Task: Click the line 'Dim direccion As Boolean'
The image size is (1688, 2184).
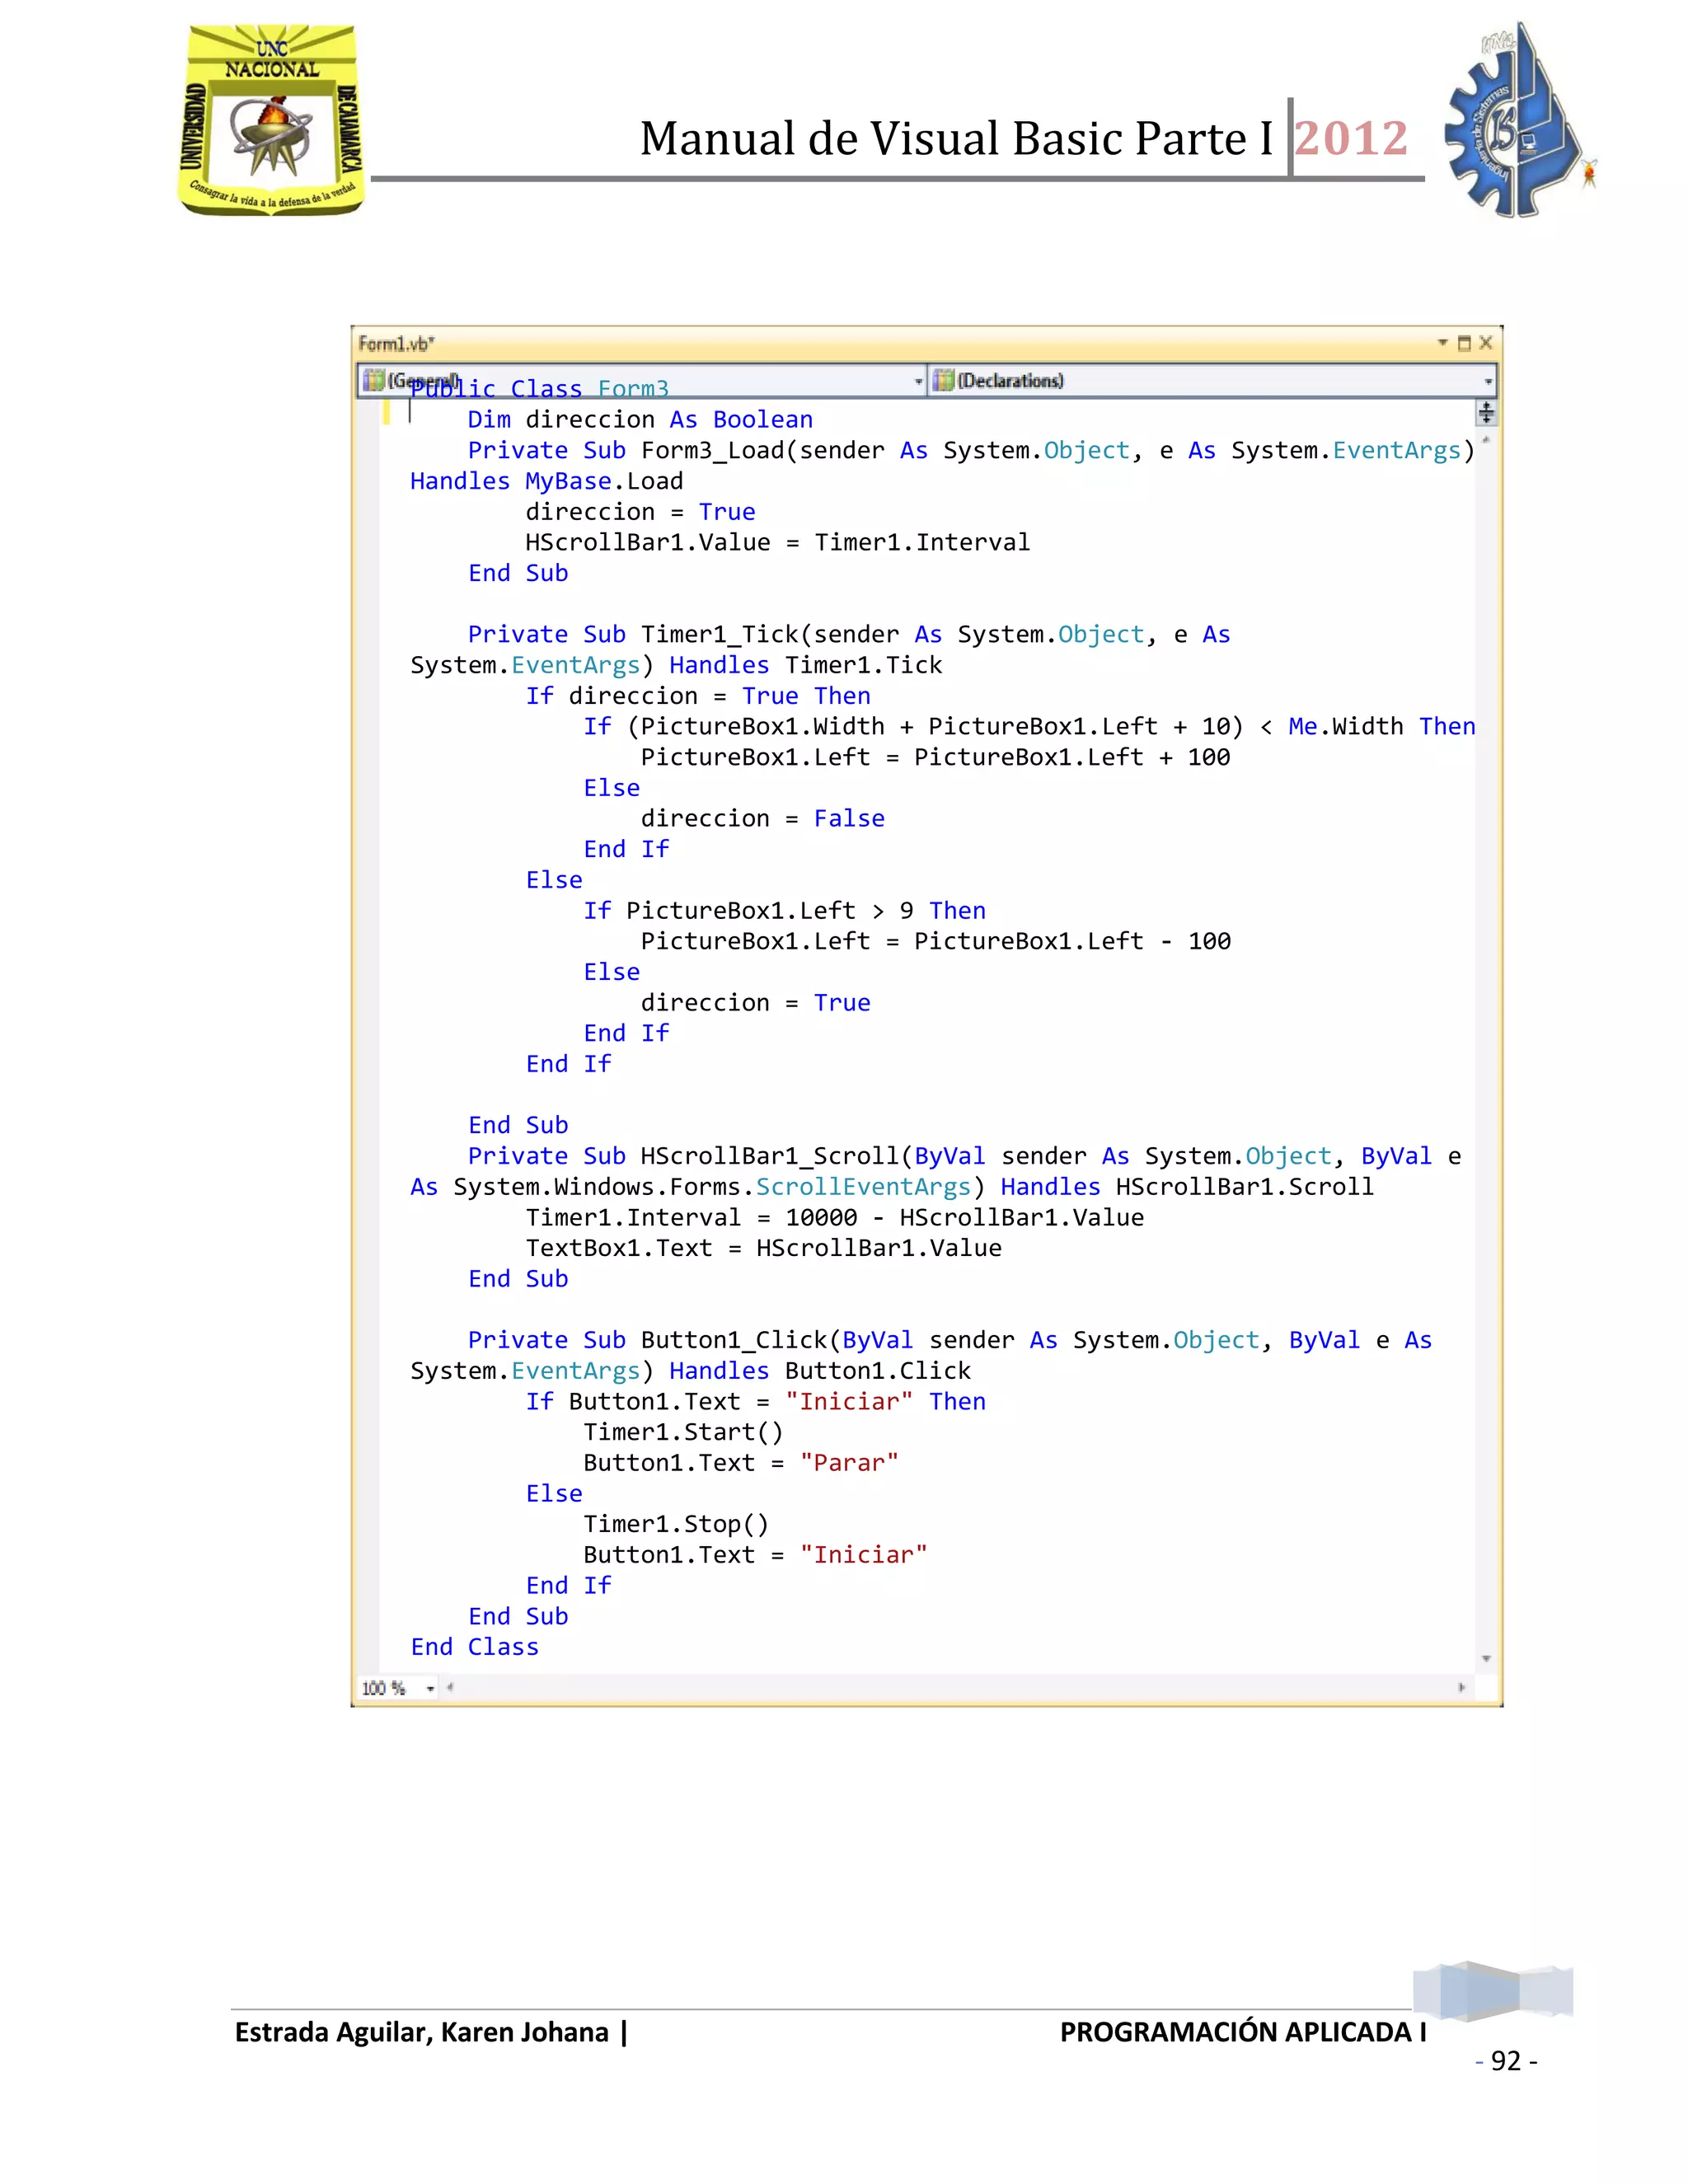Action: [640, 420]
